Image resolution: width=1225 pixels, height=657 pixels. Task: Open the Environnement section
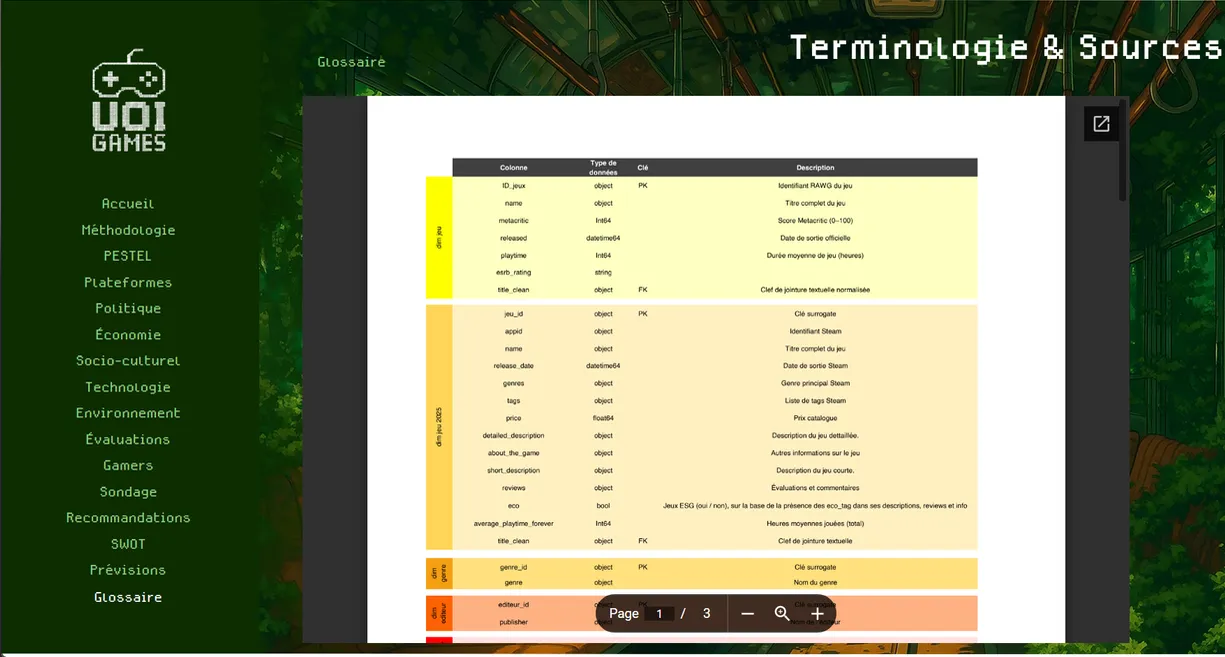[128, 413]
